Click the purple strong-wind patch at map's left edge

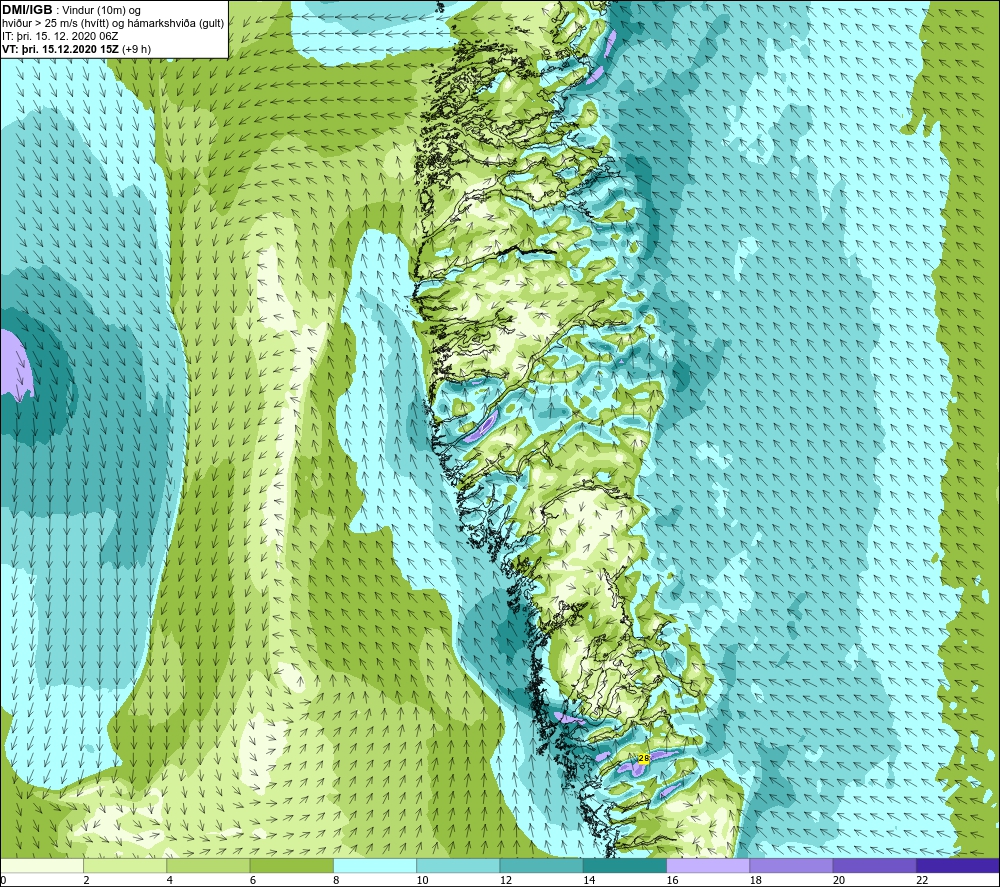tap(15, 364)
